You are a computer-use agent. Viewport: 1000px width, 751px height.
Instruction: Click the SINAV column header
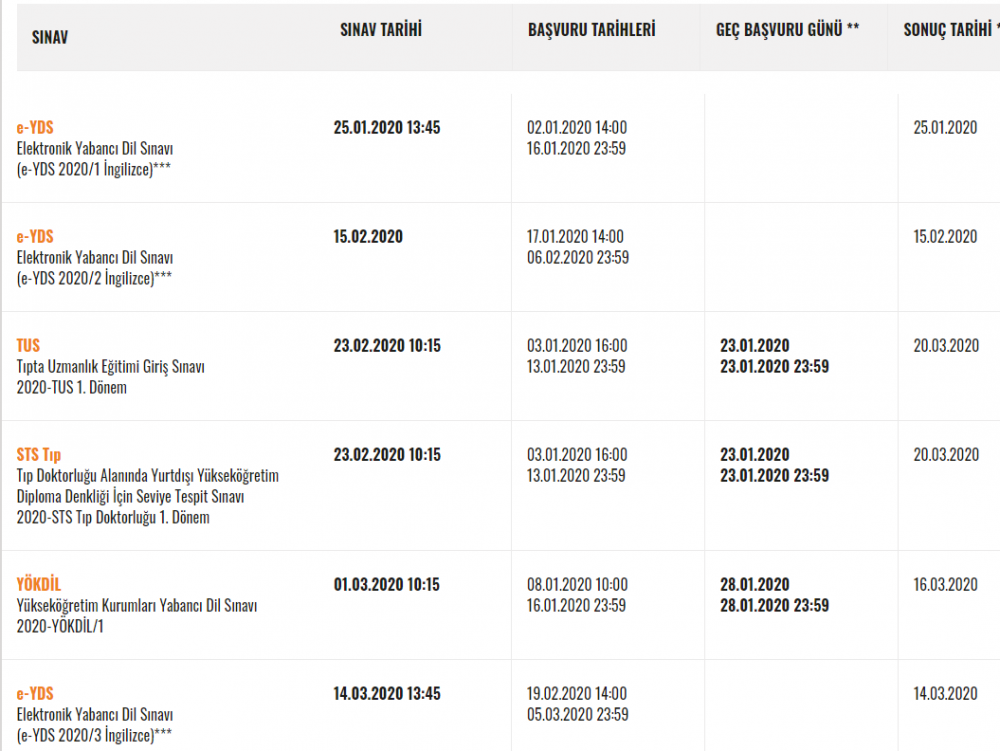point(50,36)
